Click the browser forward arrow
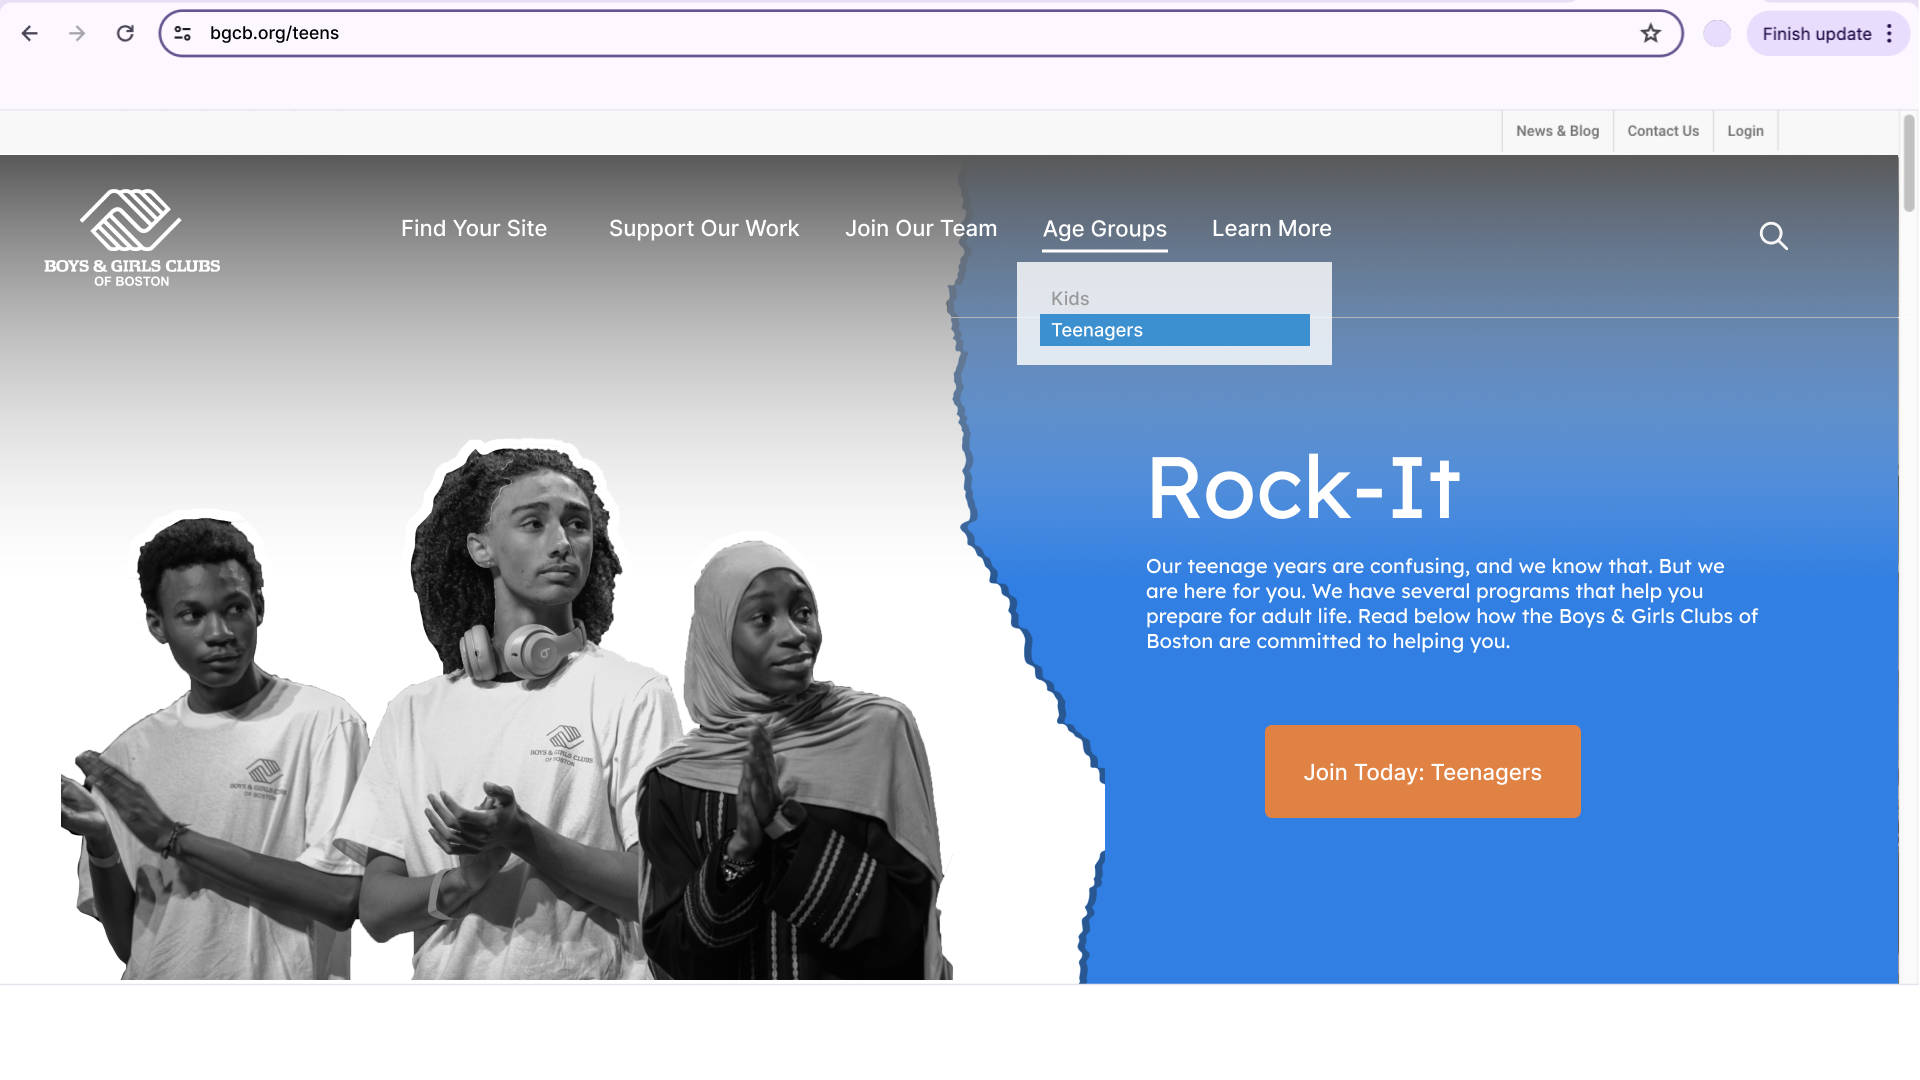This screenshot has height=1080, width=1920. click(77, 33)
